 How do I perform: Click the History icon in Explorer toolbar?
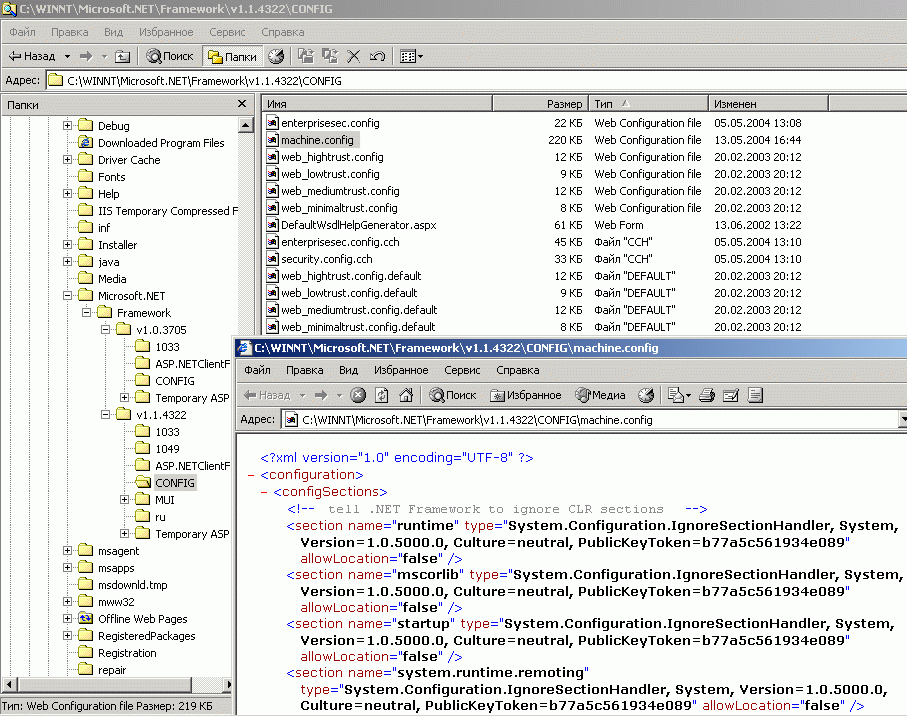point(276,57)
